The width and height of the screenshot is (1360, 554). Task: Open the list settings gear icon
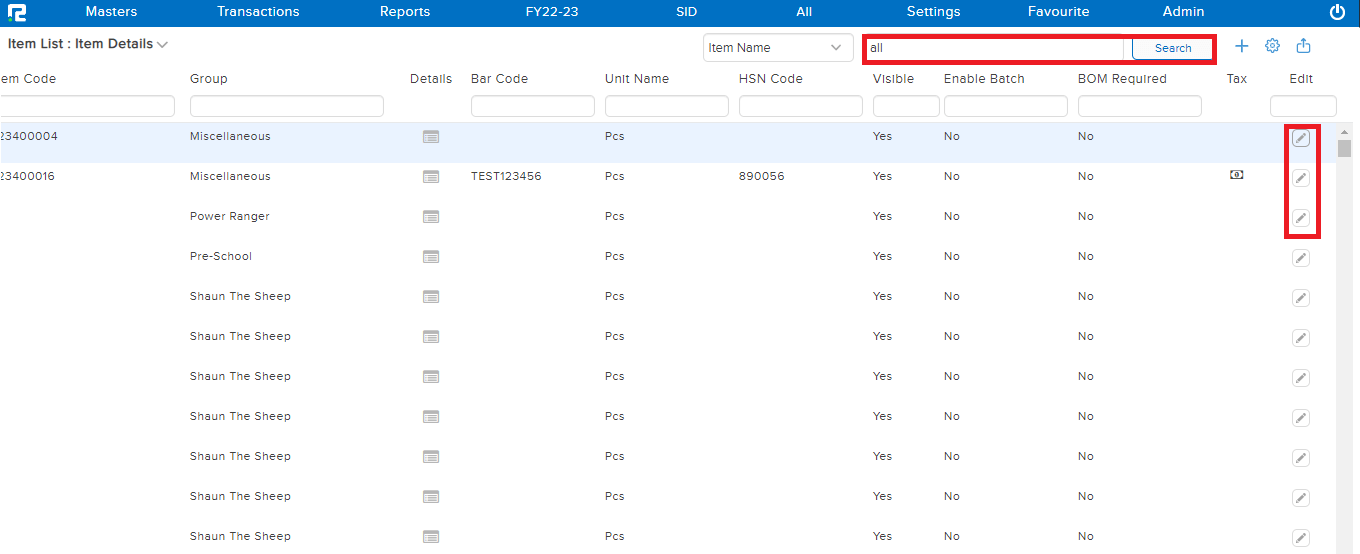[x=1273, y=46]
